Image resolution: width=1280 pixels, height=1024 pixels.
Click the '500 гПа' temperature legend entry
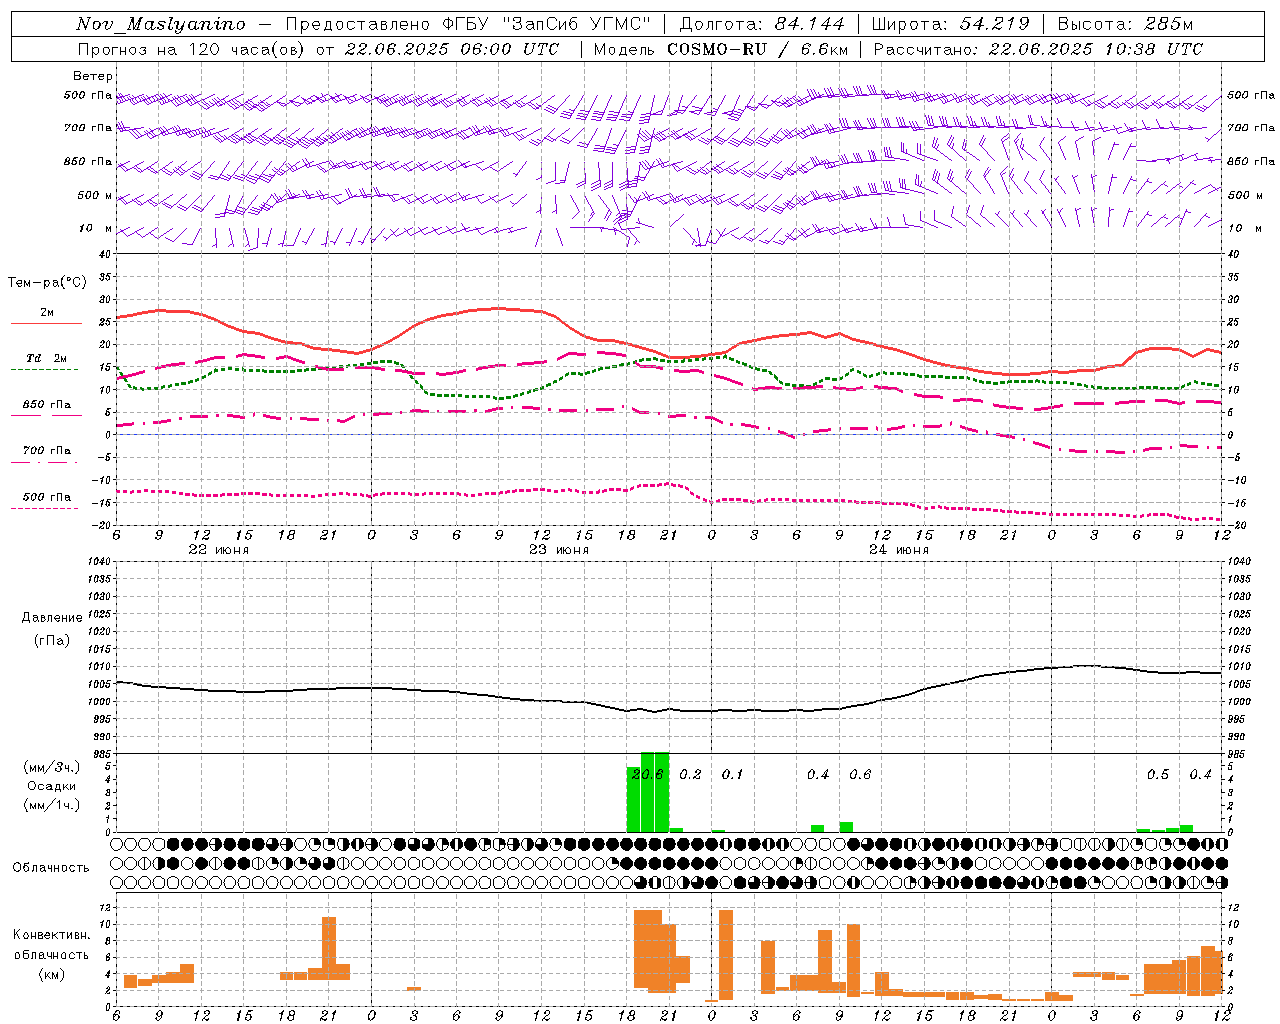[x=47, y=497]
